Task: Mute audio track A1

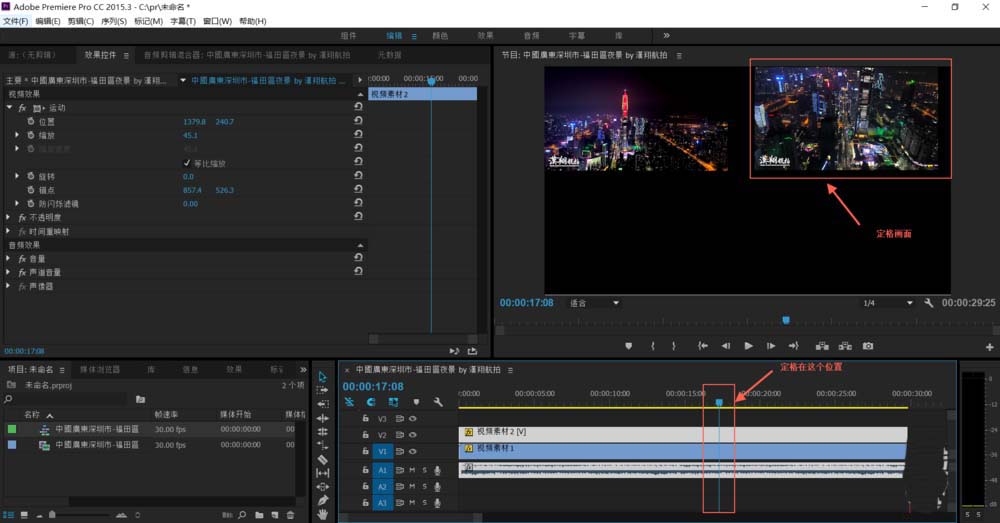Action: tap(412, 470)
